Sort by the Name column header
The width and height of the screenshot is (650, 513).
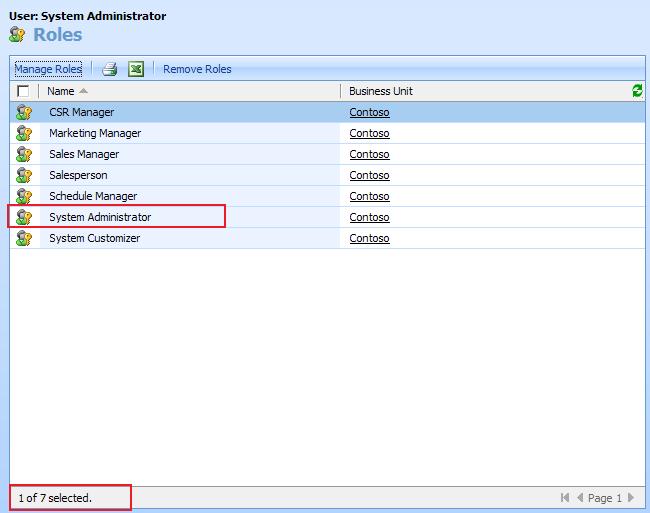point(61,91)
